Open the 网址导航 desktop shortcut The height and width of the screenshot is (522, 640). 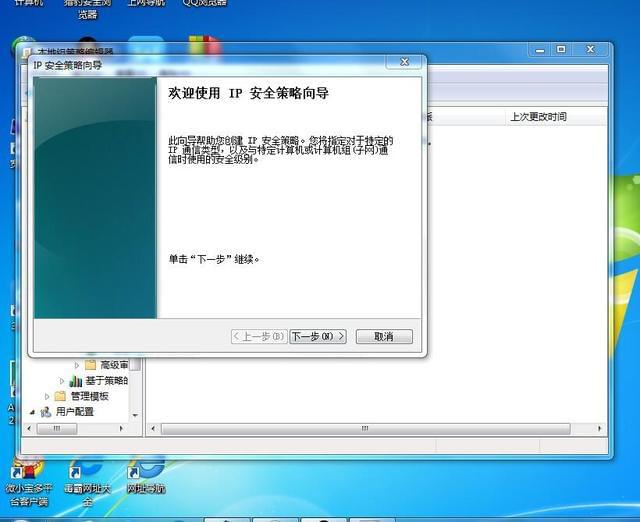click(146, 475)
